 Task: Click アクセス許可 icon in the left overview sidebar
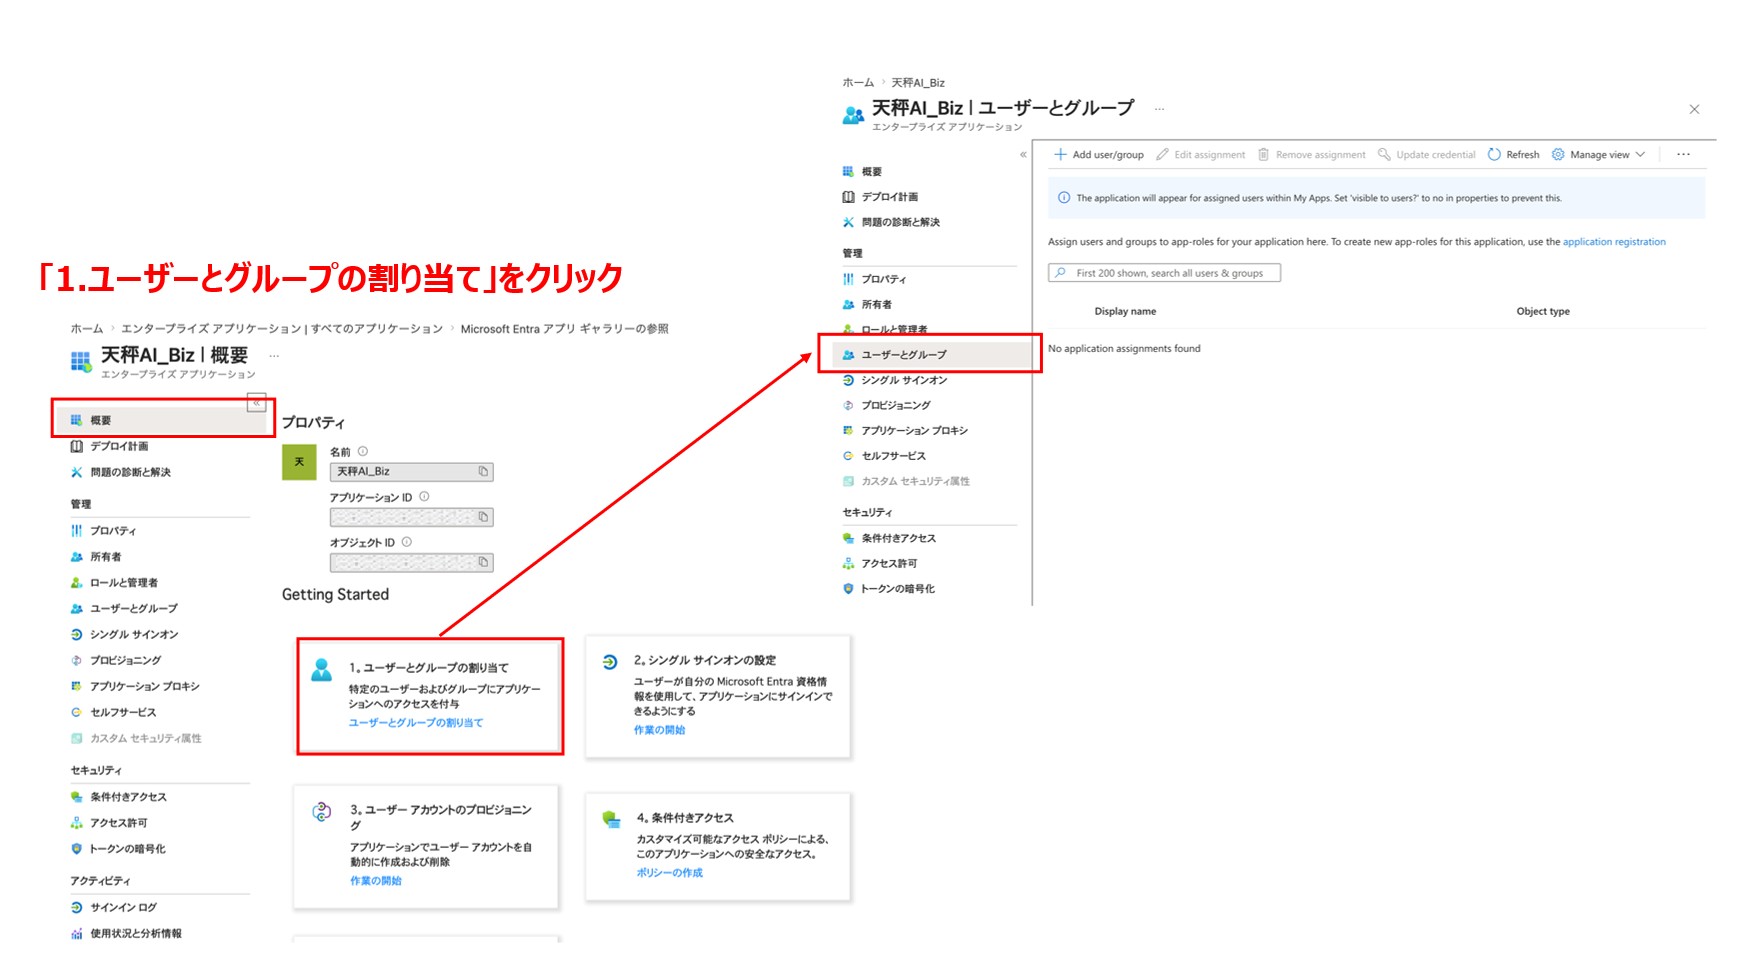pyautogui.click(x=77, y=823)
